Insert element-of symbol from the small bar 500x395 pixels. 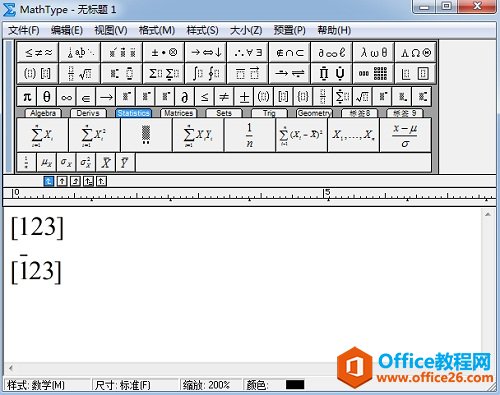pos(86,97)
